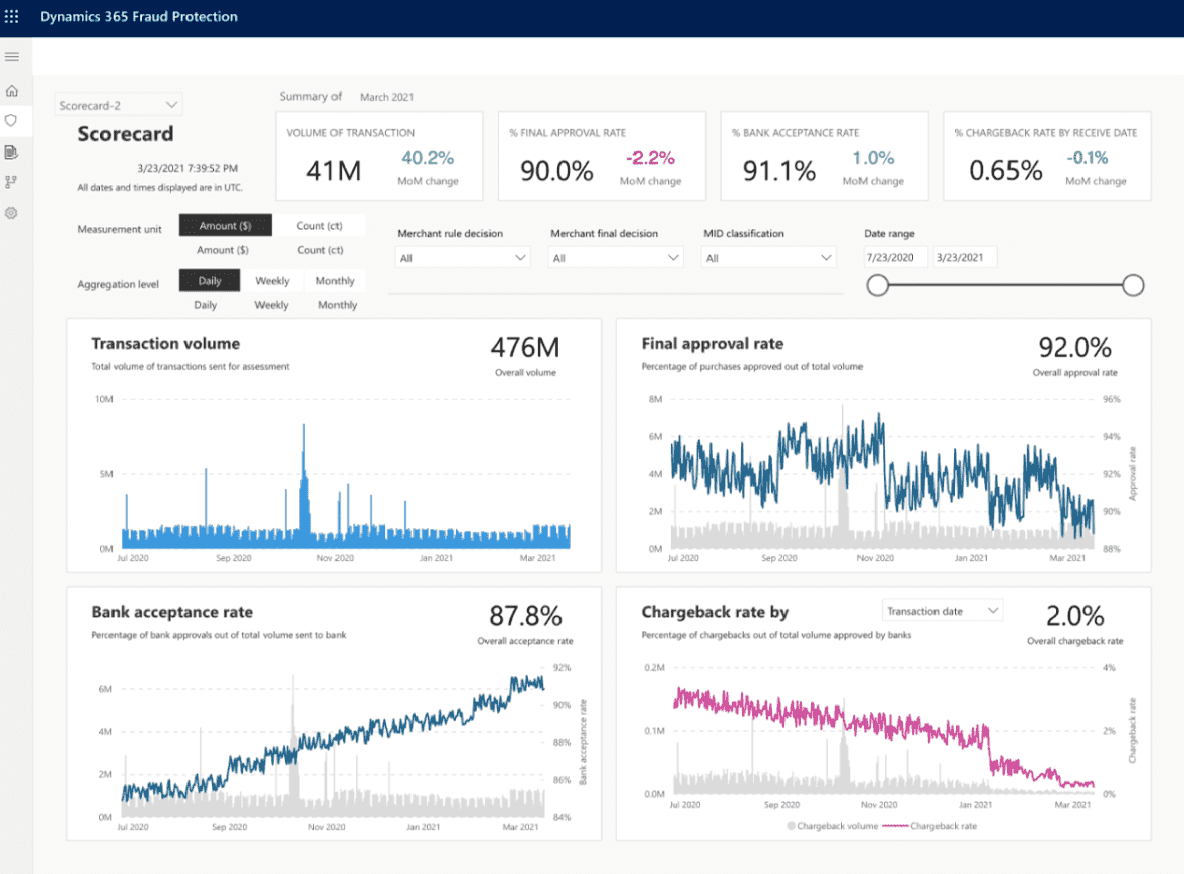1184x874 pixels.
Task: Set aggregation level to Monthly toggle
Action: click(x=335, y=280)
